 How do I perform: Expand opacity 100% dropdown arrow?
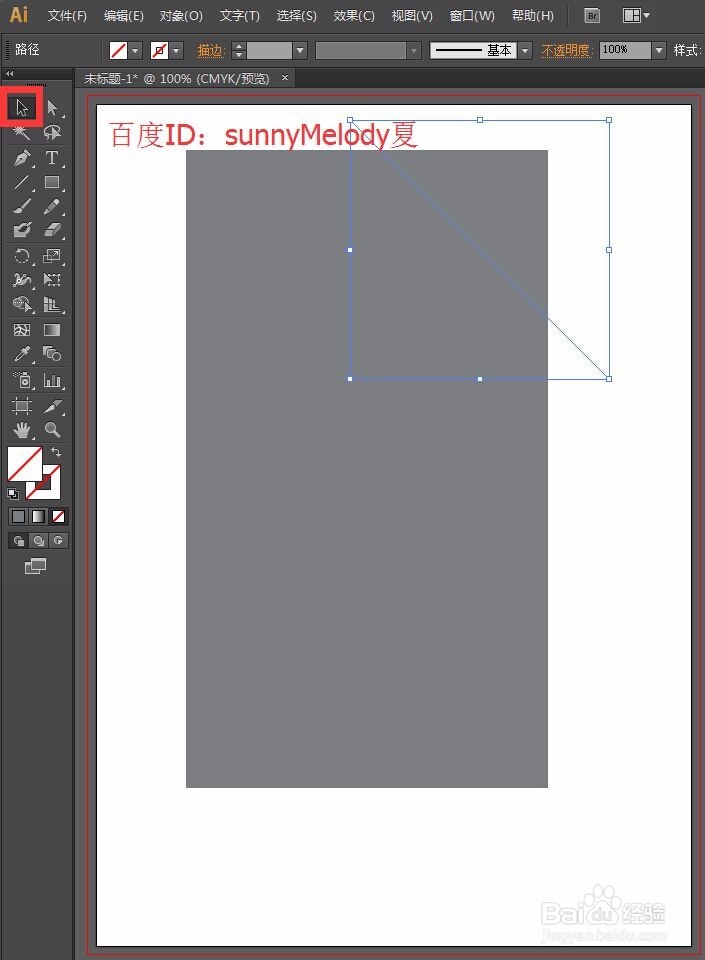tap(658, 50)
